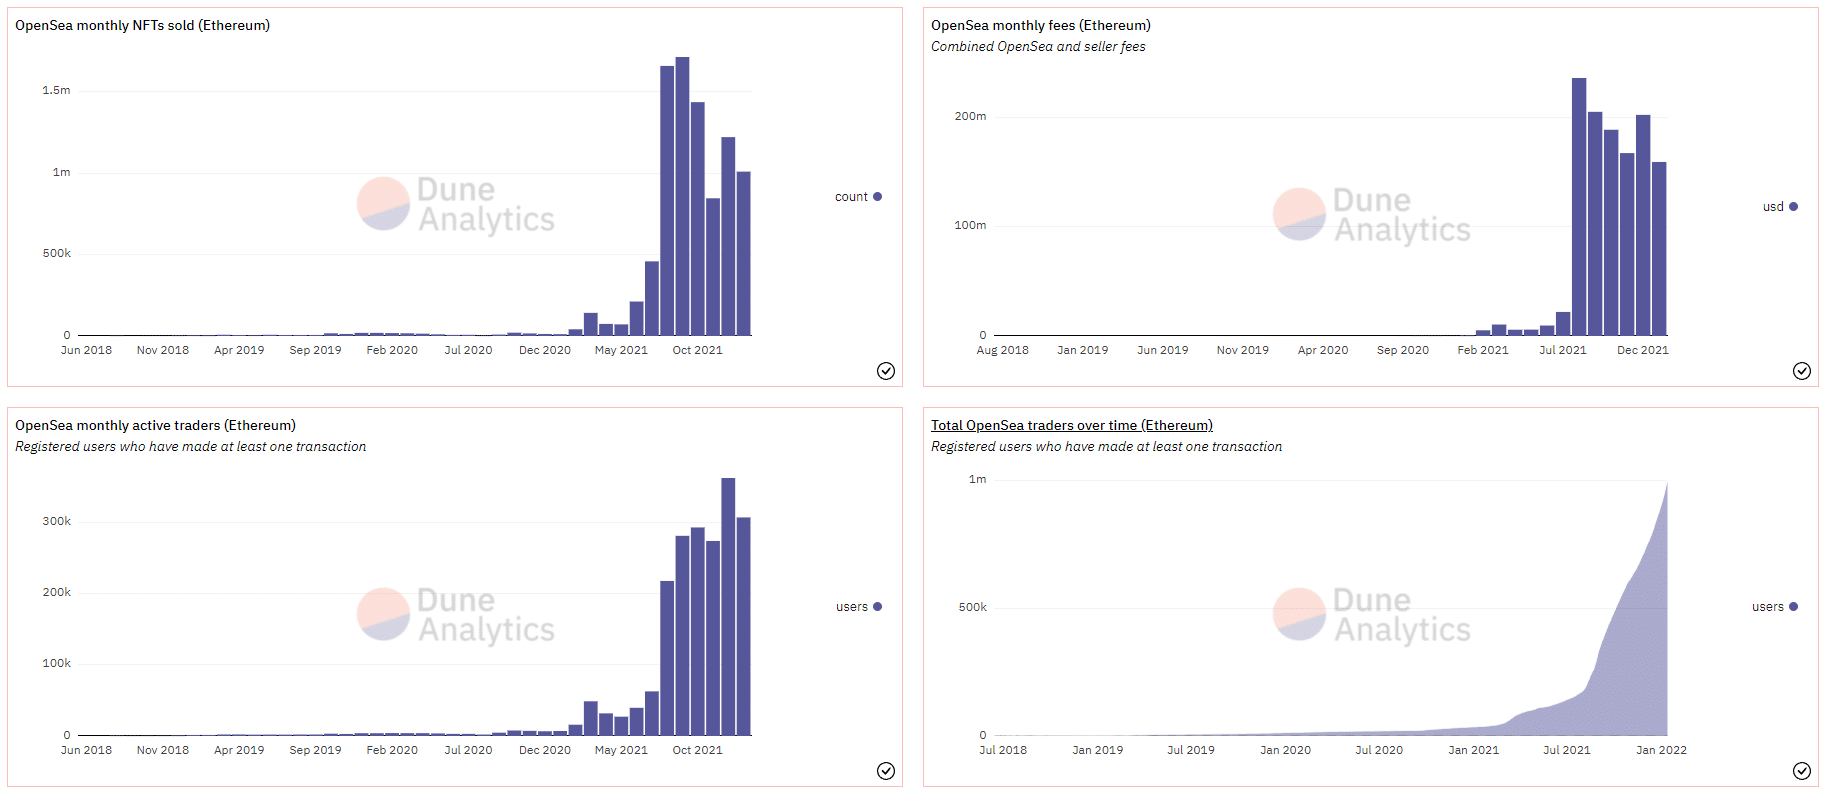Click 'Jun 2018' label on NFTs sold chart
This screenshot has width=1828, height=796.
click(86, 350)
